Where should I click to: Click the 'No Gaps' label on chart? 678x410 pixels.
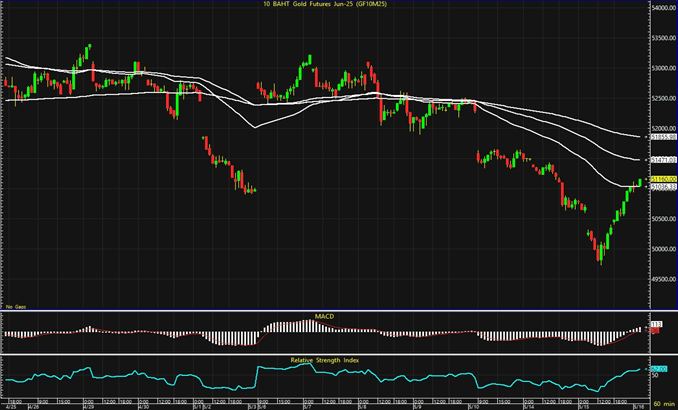(14, 305)
